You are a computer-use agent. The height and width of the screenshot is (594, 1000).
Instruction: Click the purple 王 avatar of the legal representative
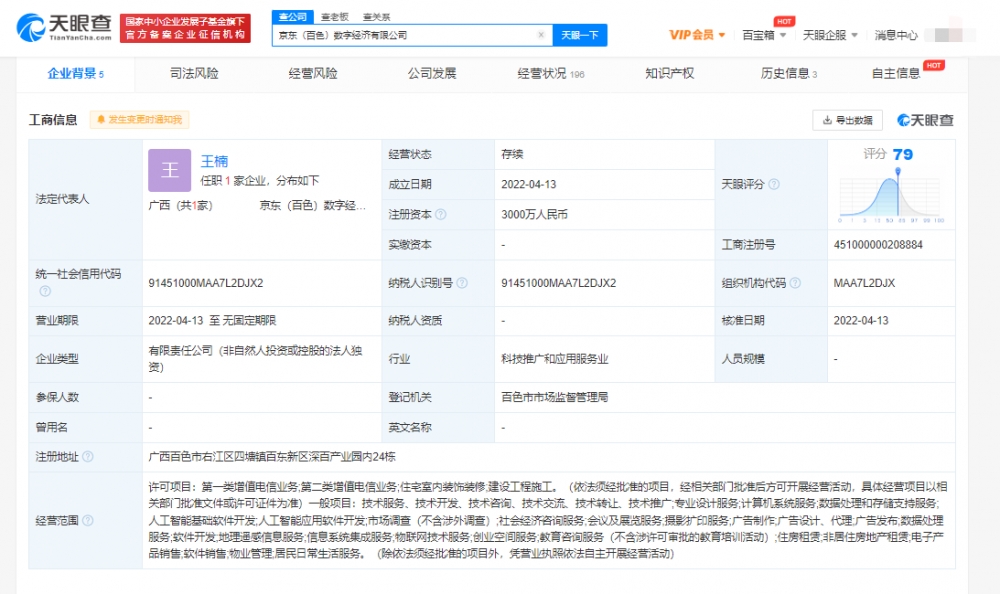pyautogui.click(x=170, y=170)
